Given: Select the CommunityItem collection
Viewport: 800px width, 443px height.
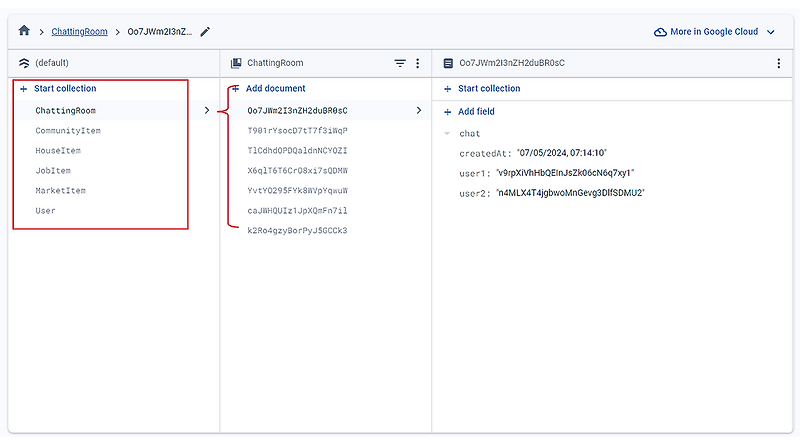Looking at the screenshot, I should point(68,131).
